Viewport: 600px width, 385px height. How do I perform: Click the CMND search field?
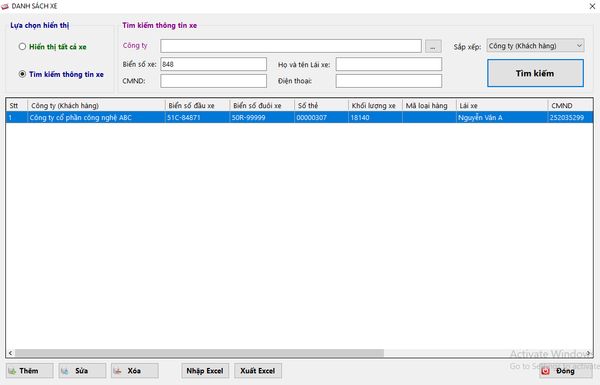pyautogui.click(x=214, y=81)
